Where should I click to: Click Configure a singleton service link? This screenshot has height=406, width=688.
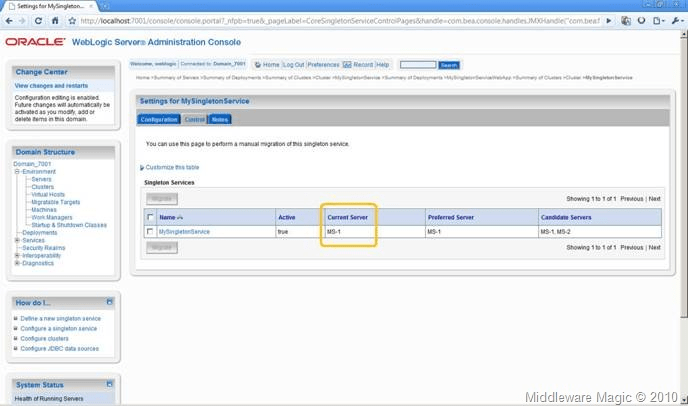point(59,328)
